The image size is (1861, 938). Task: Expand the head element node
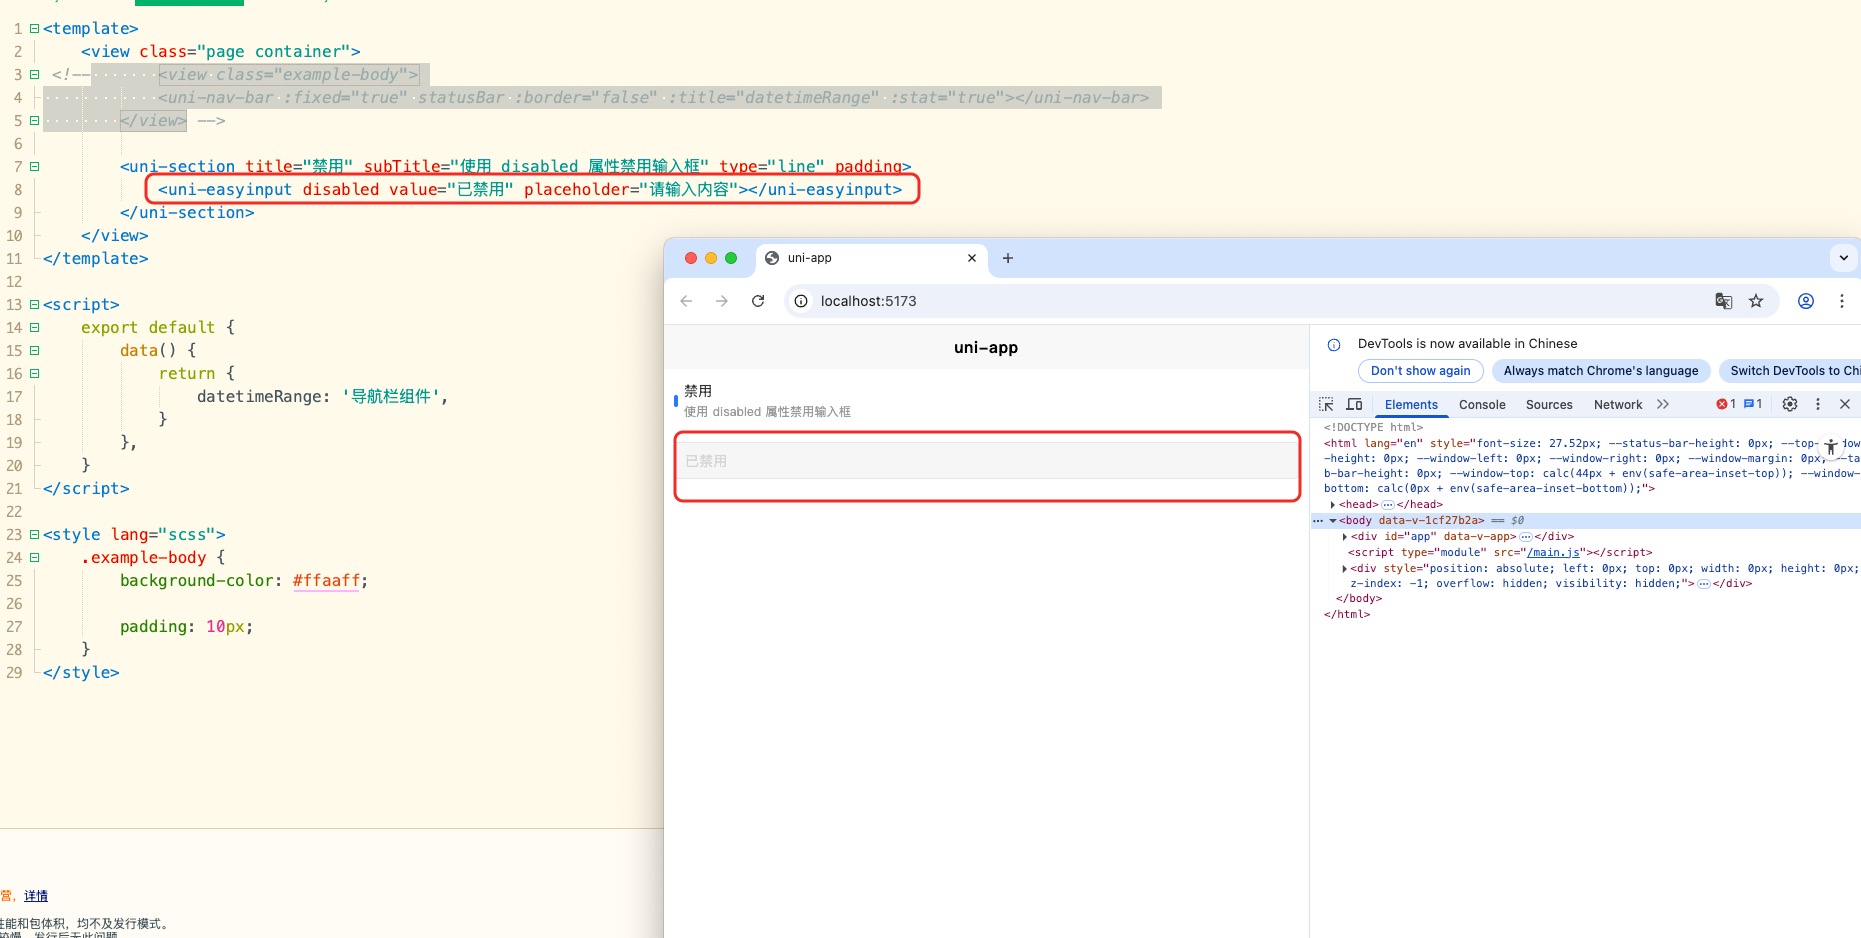point(1333,505)
